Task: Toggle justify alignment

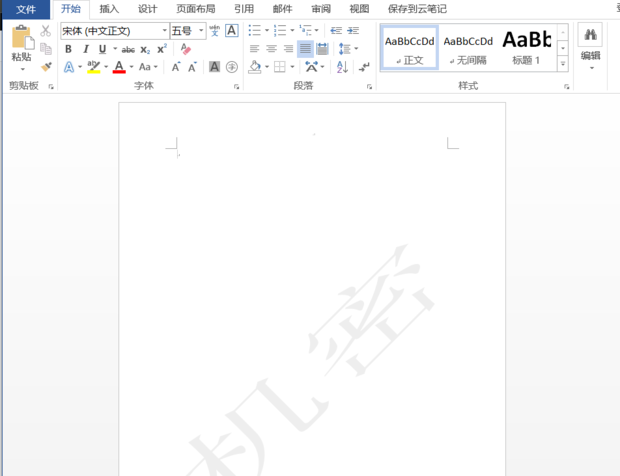Action: [305, 49]
